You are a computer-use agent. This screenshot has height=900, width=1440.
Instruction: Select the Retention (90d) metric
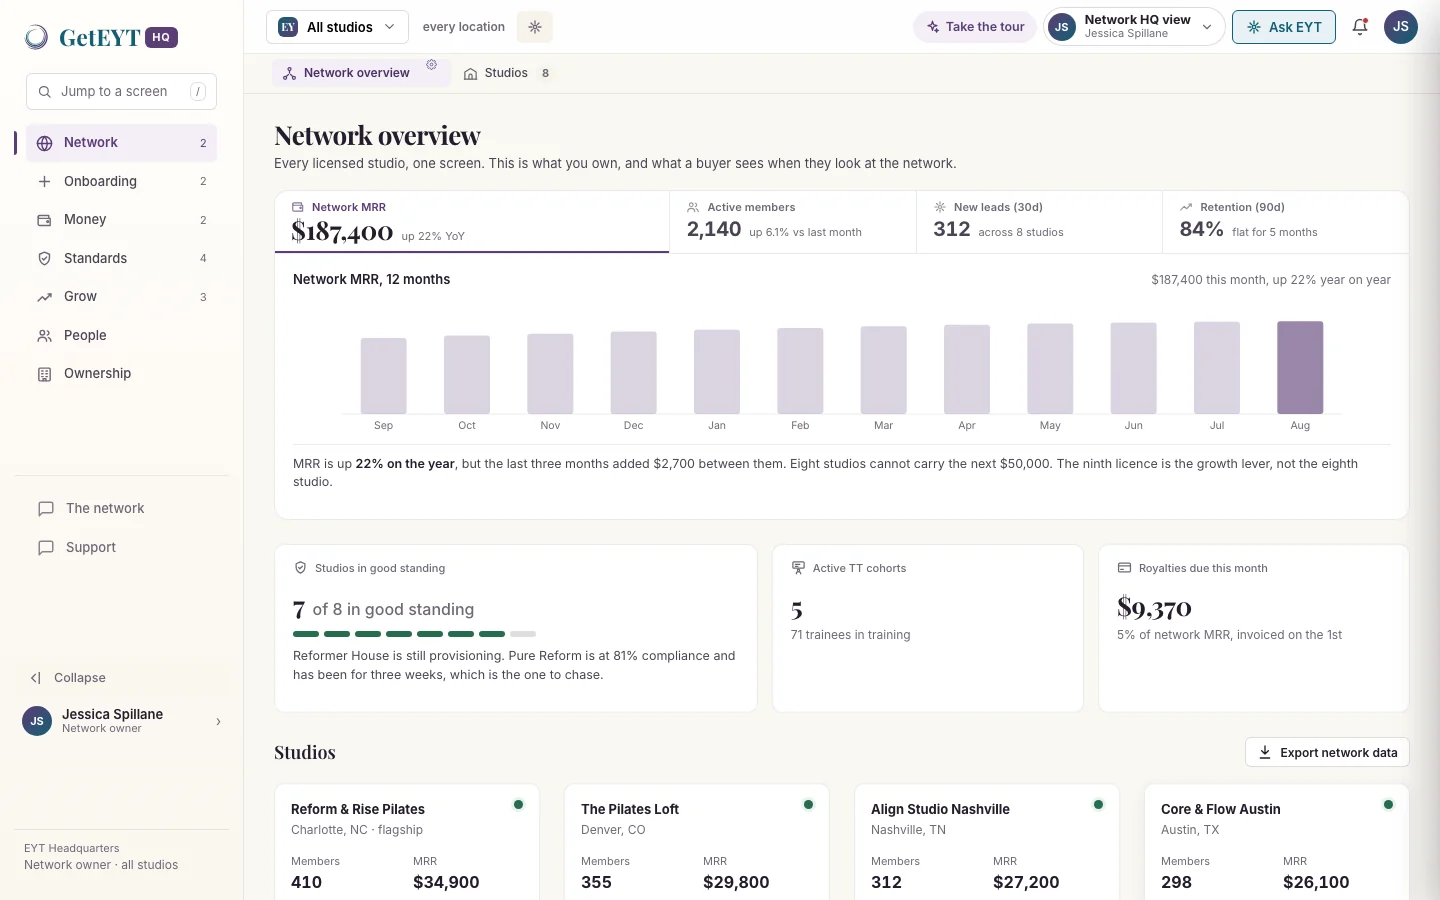1285,222
